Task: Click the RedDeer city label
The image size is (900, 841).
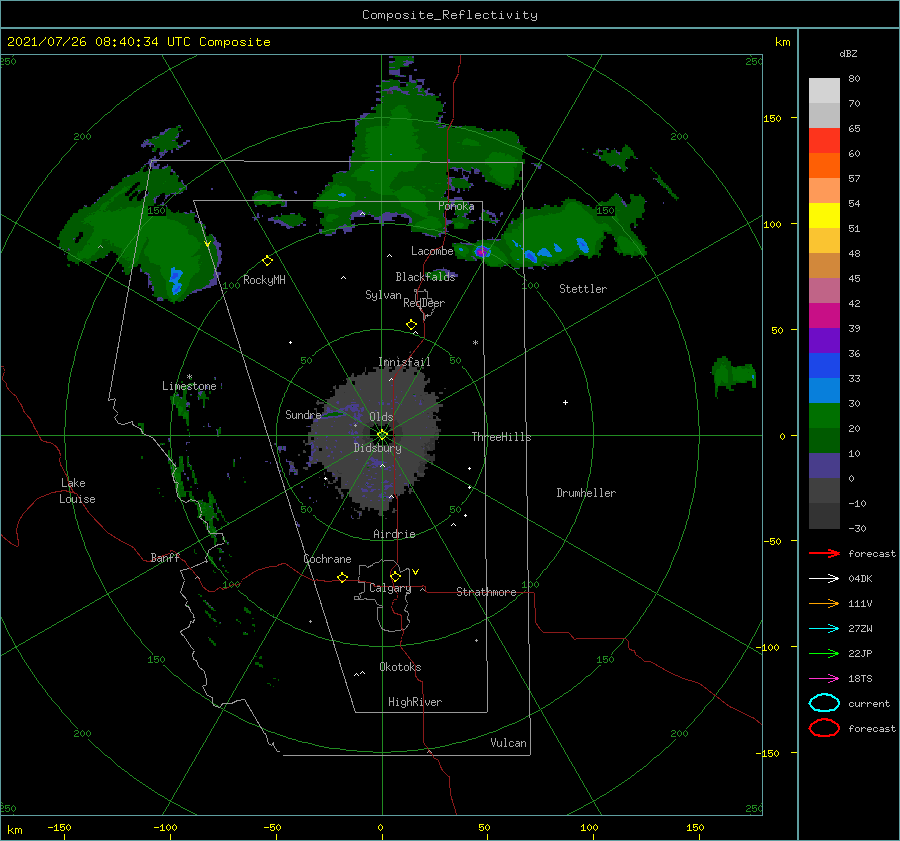Action: point(424,303)
